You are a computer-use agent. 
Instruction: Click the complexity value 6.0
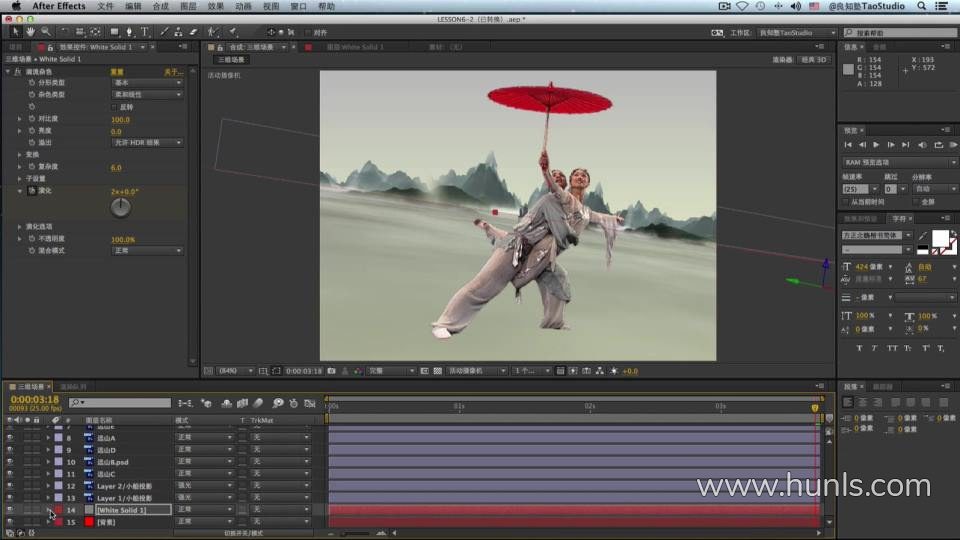coord(116,167)
